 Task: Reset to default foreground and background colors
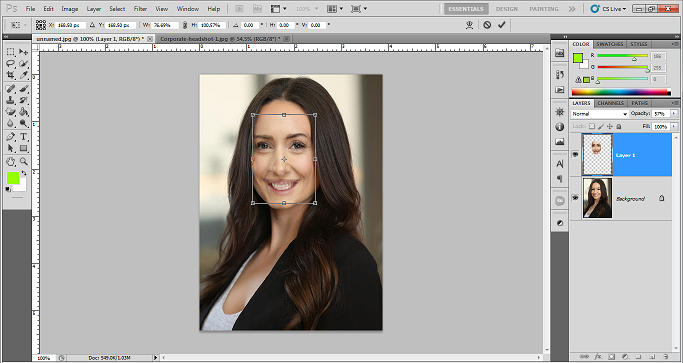click(8, 189)
